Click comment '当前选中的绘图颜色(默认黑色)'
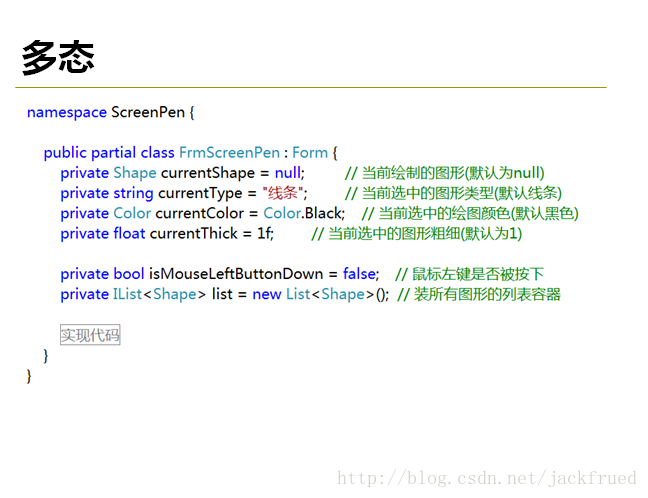The width and height of the screenshot is (648, 498). pos(478,213)
